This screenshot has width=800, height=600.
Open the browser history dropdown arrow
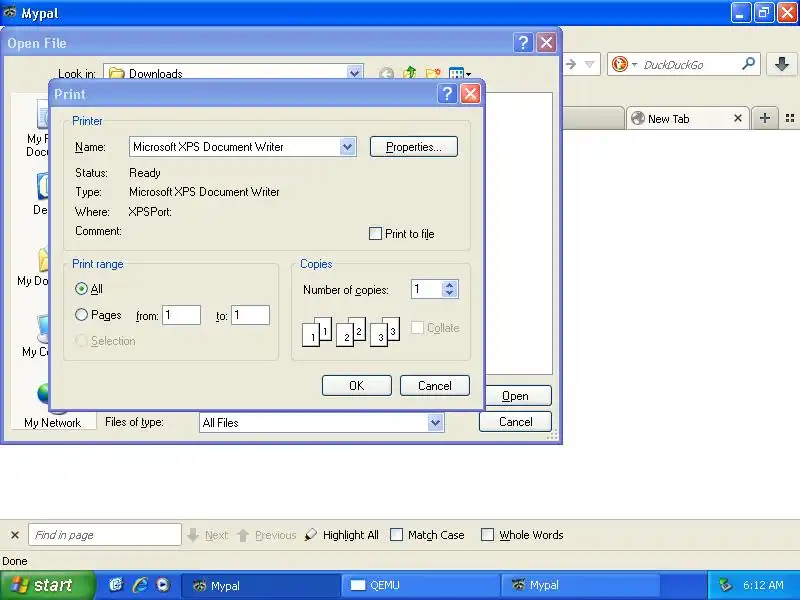(590, 64)
